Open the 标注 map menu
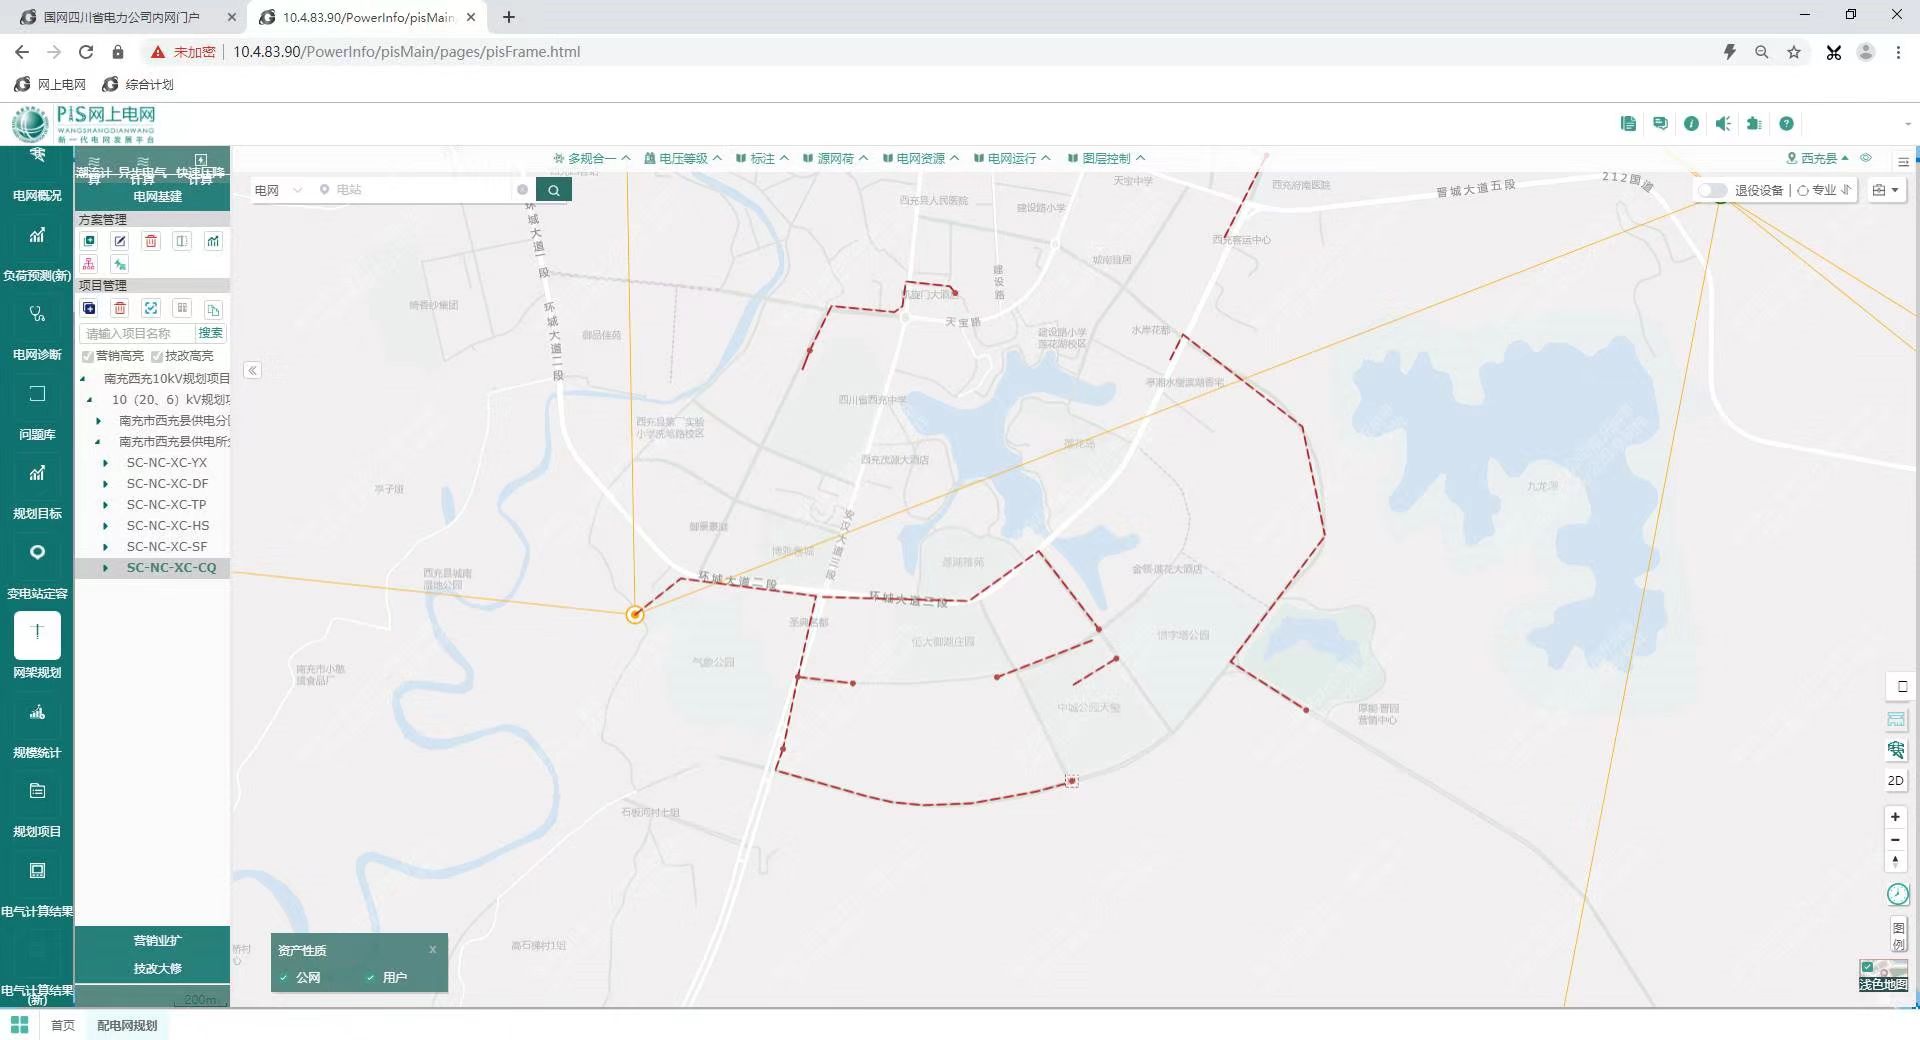 coord(762,158)
